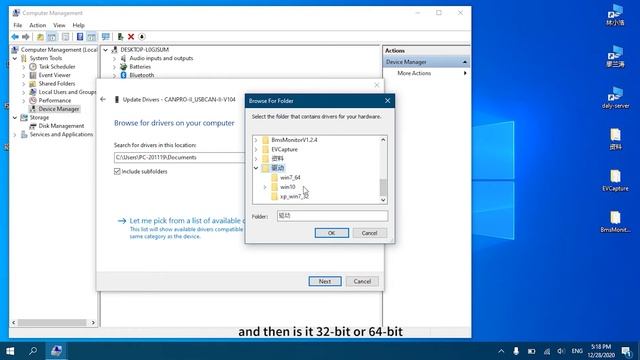Select Device Manager in the console tree
640x360 pixels.
pos(59,109)
